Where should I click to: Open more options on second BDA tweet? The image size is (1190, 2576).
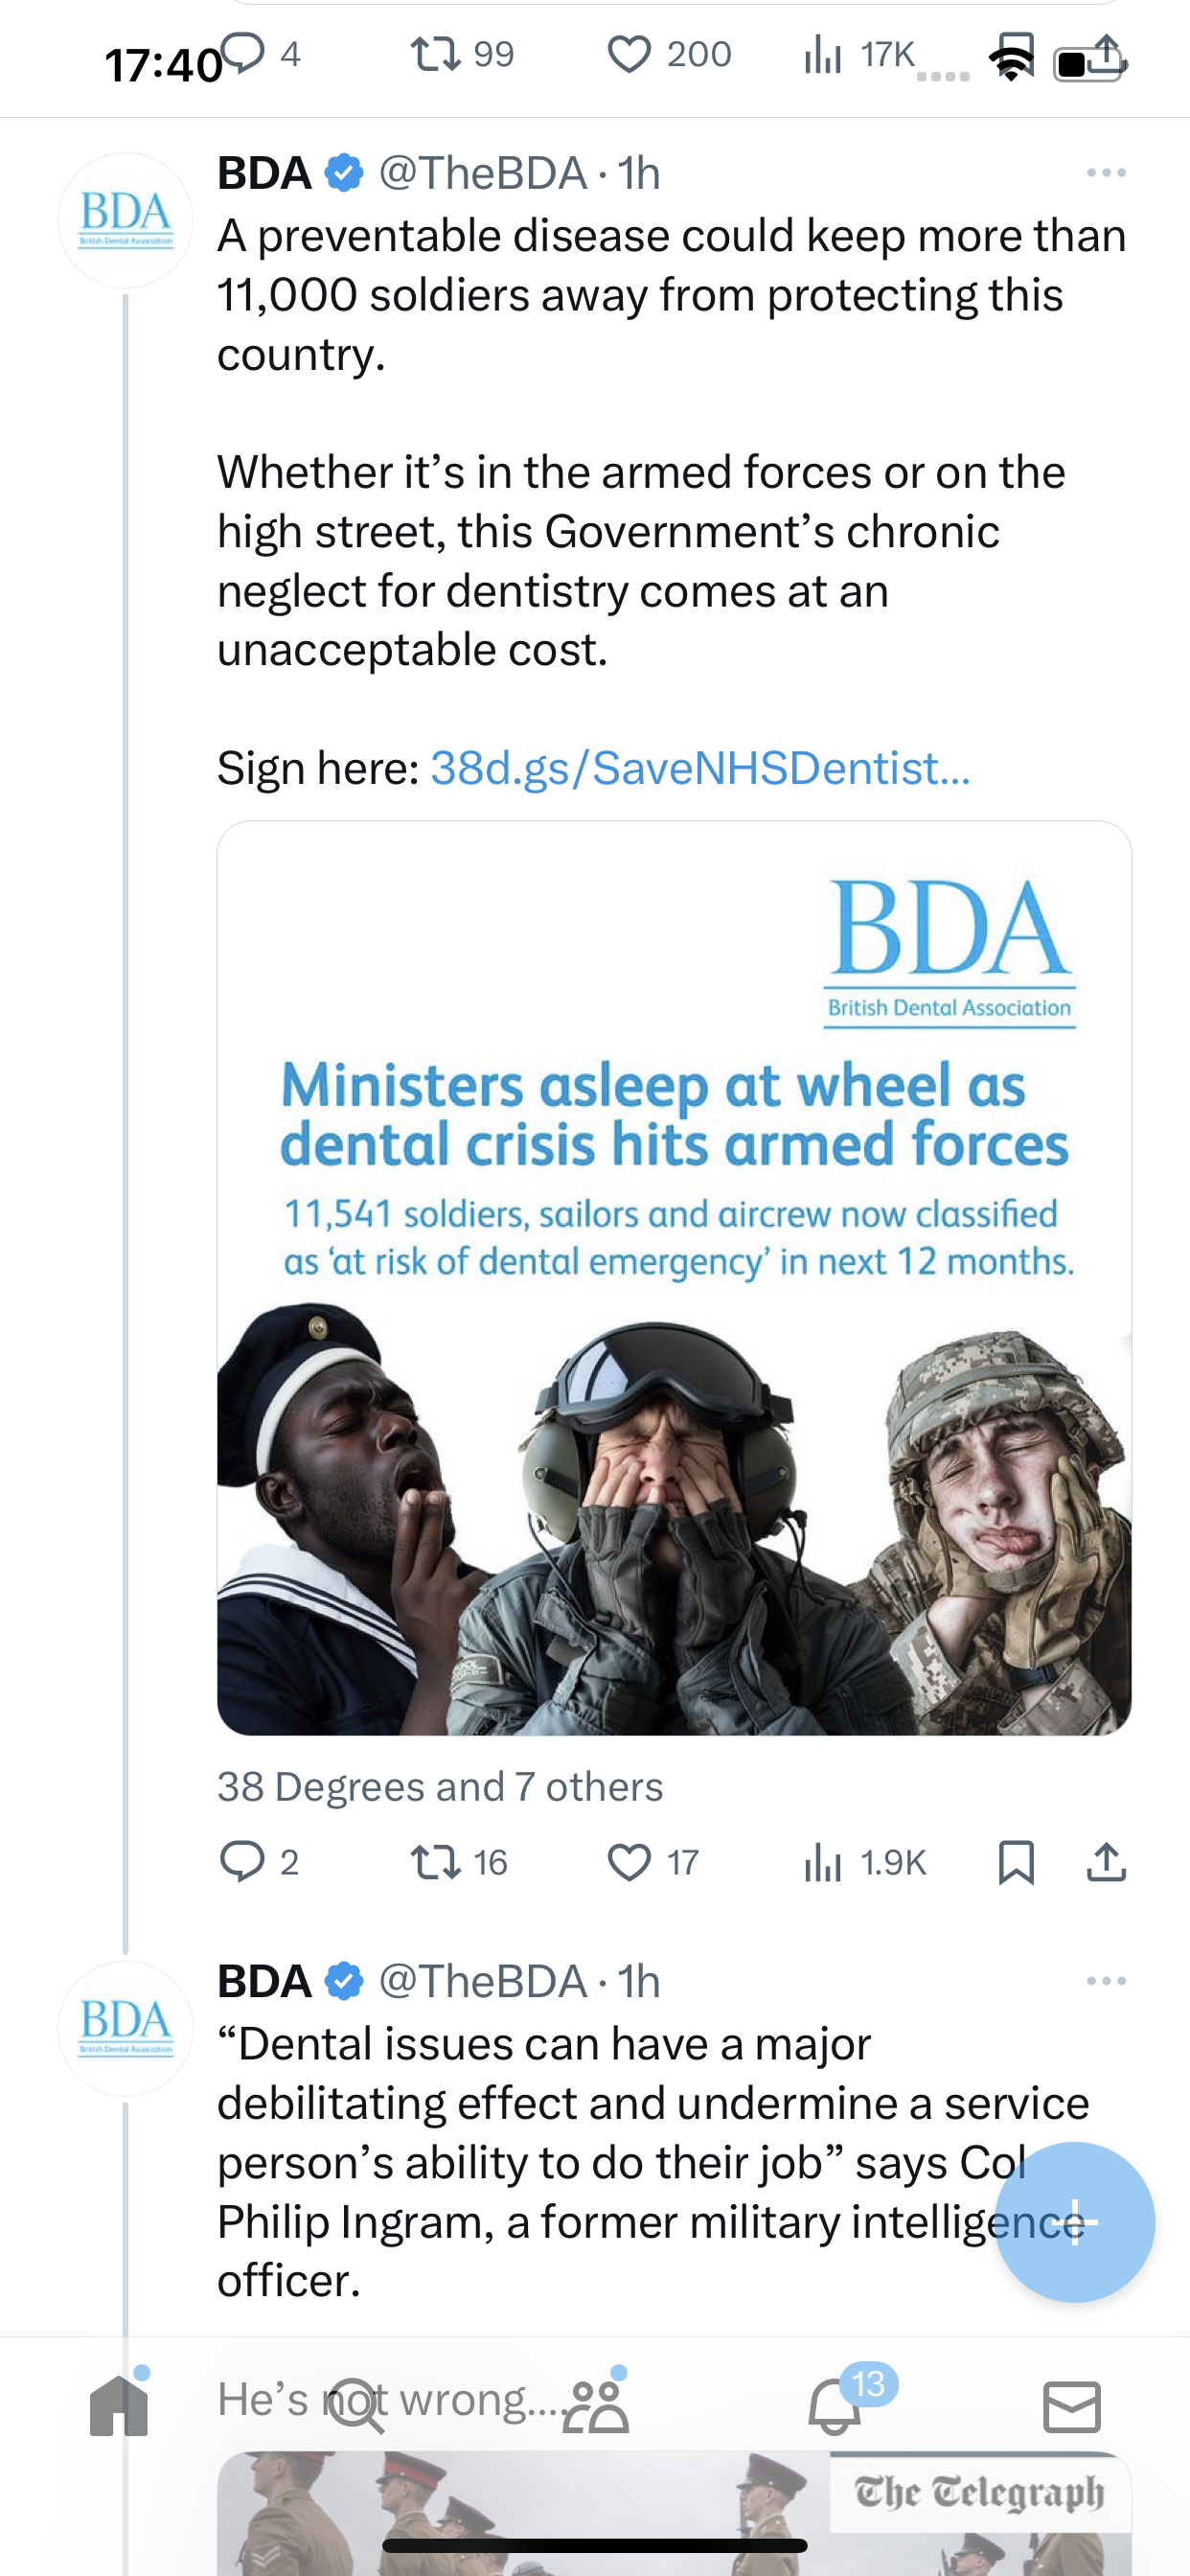pos(1106,1981)
